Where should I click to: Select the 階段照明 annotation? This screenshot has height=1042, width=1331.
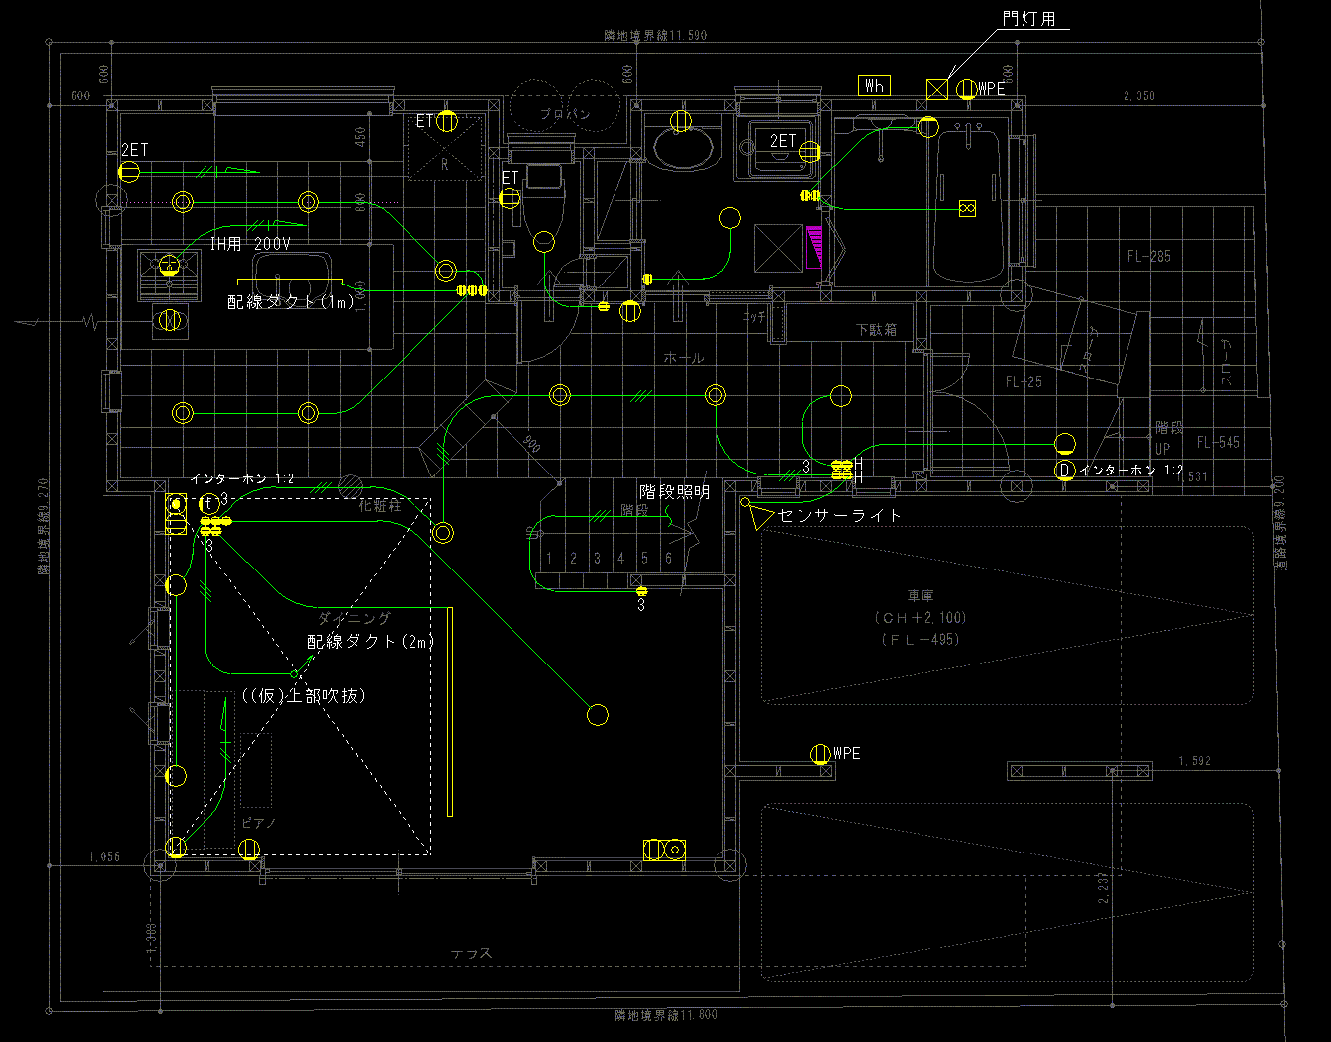675,492
